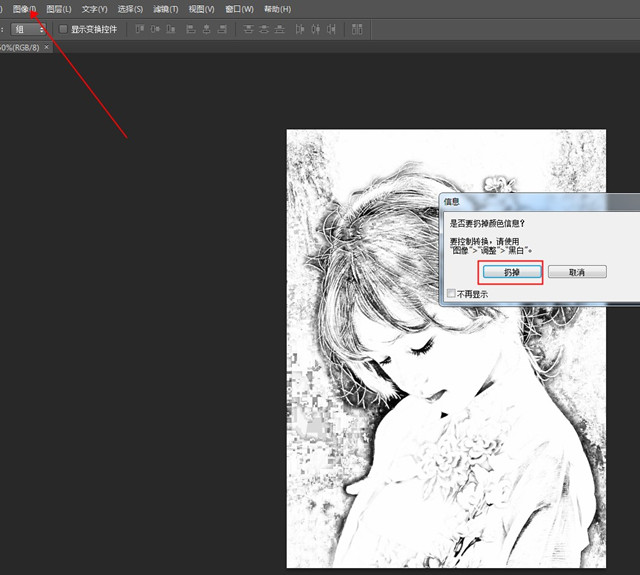Click the 扔掉 button to discard color

tap(511, 272)
